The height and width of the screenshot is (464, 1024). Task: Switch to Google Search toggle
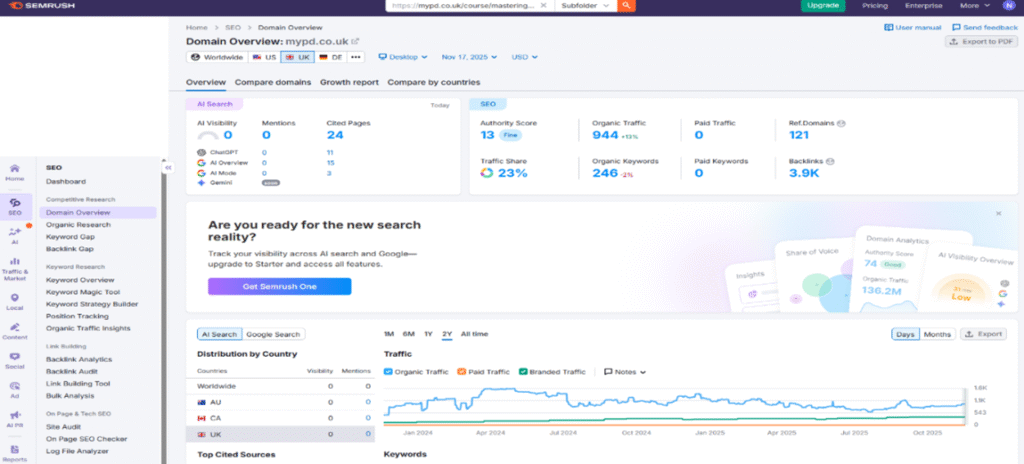pyautogui.click(x=273, y=334)
